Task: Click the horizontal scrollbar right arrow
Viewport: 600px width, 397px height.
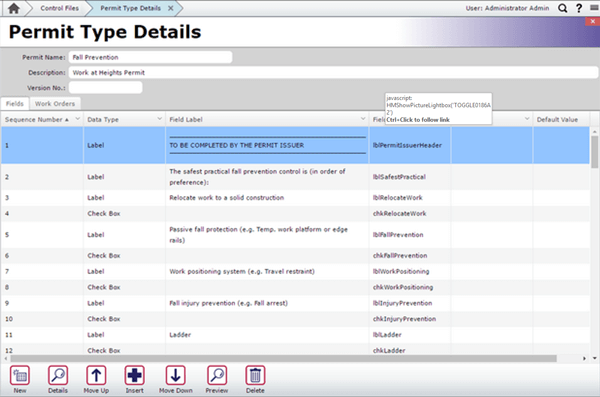Action: pos(584,358)
